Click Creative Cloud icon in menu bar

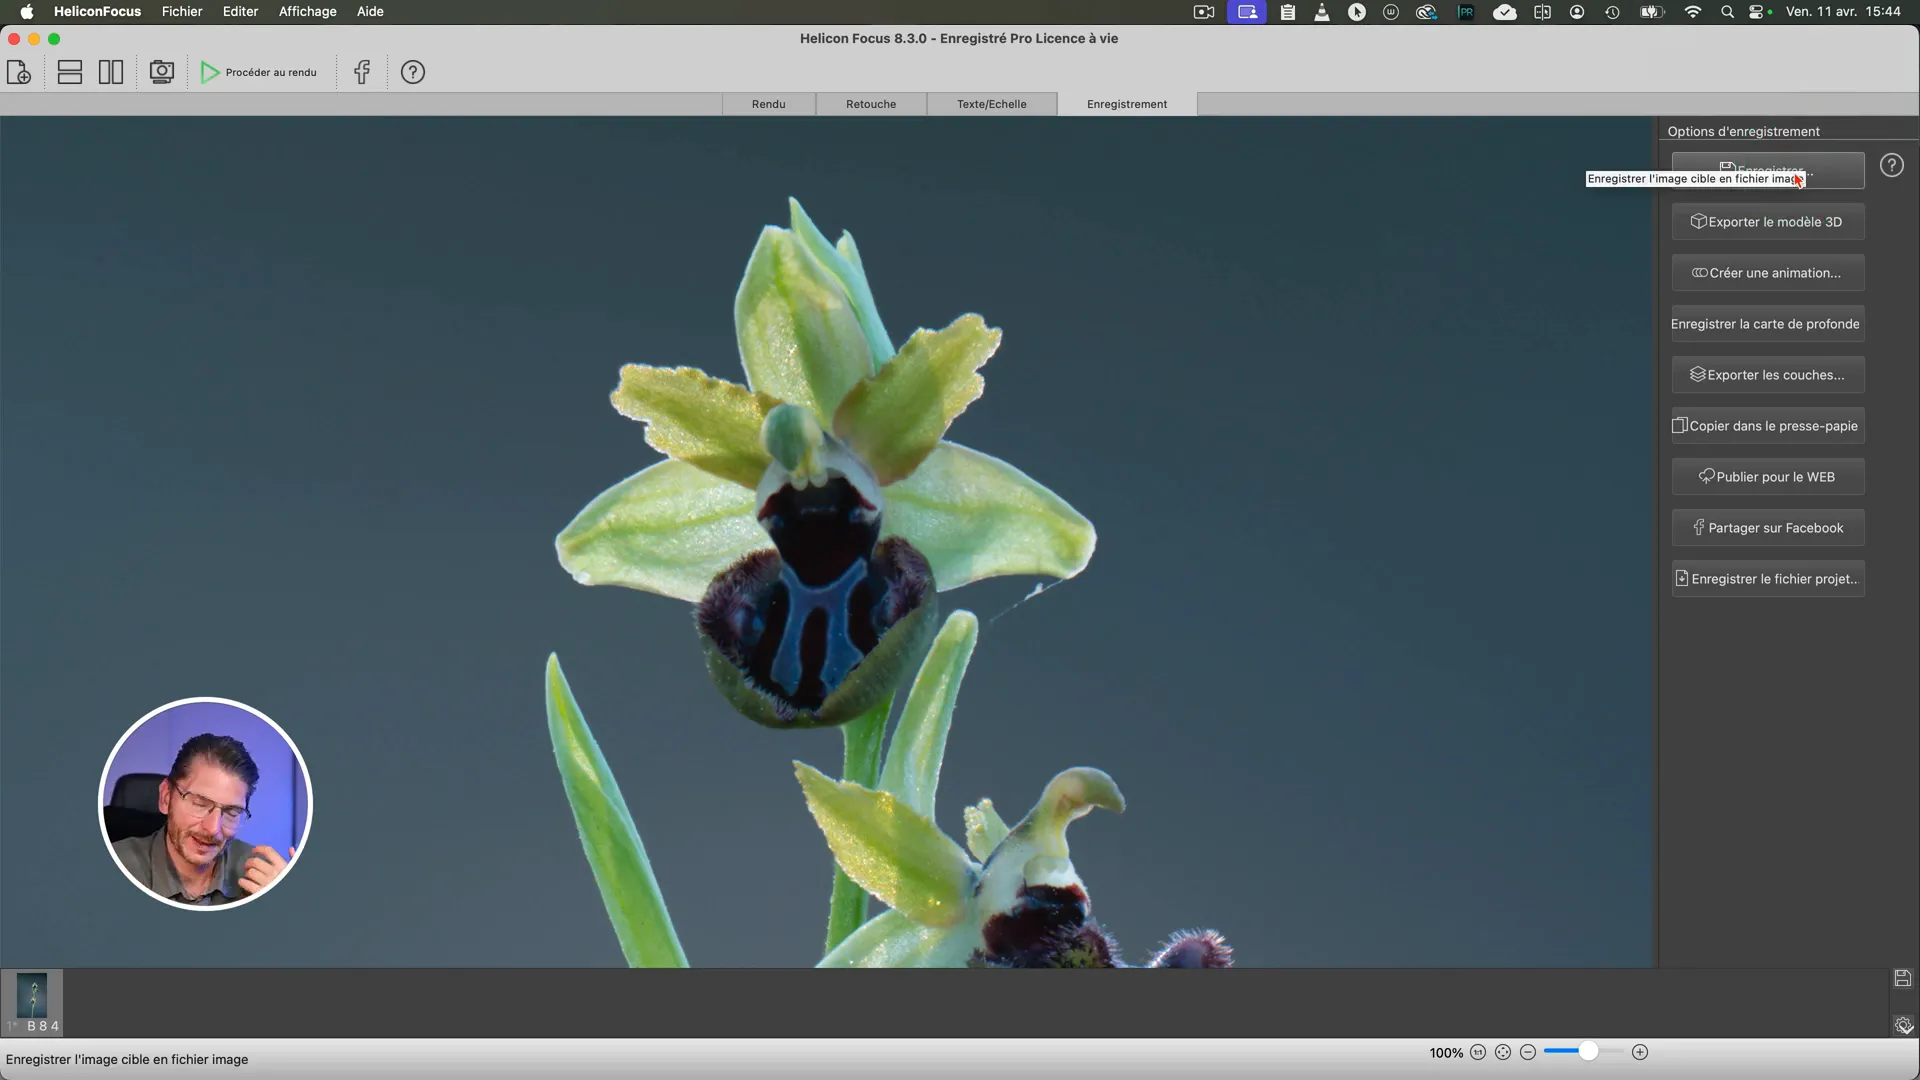pos(1427,12)
